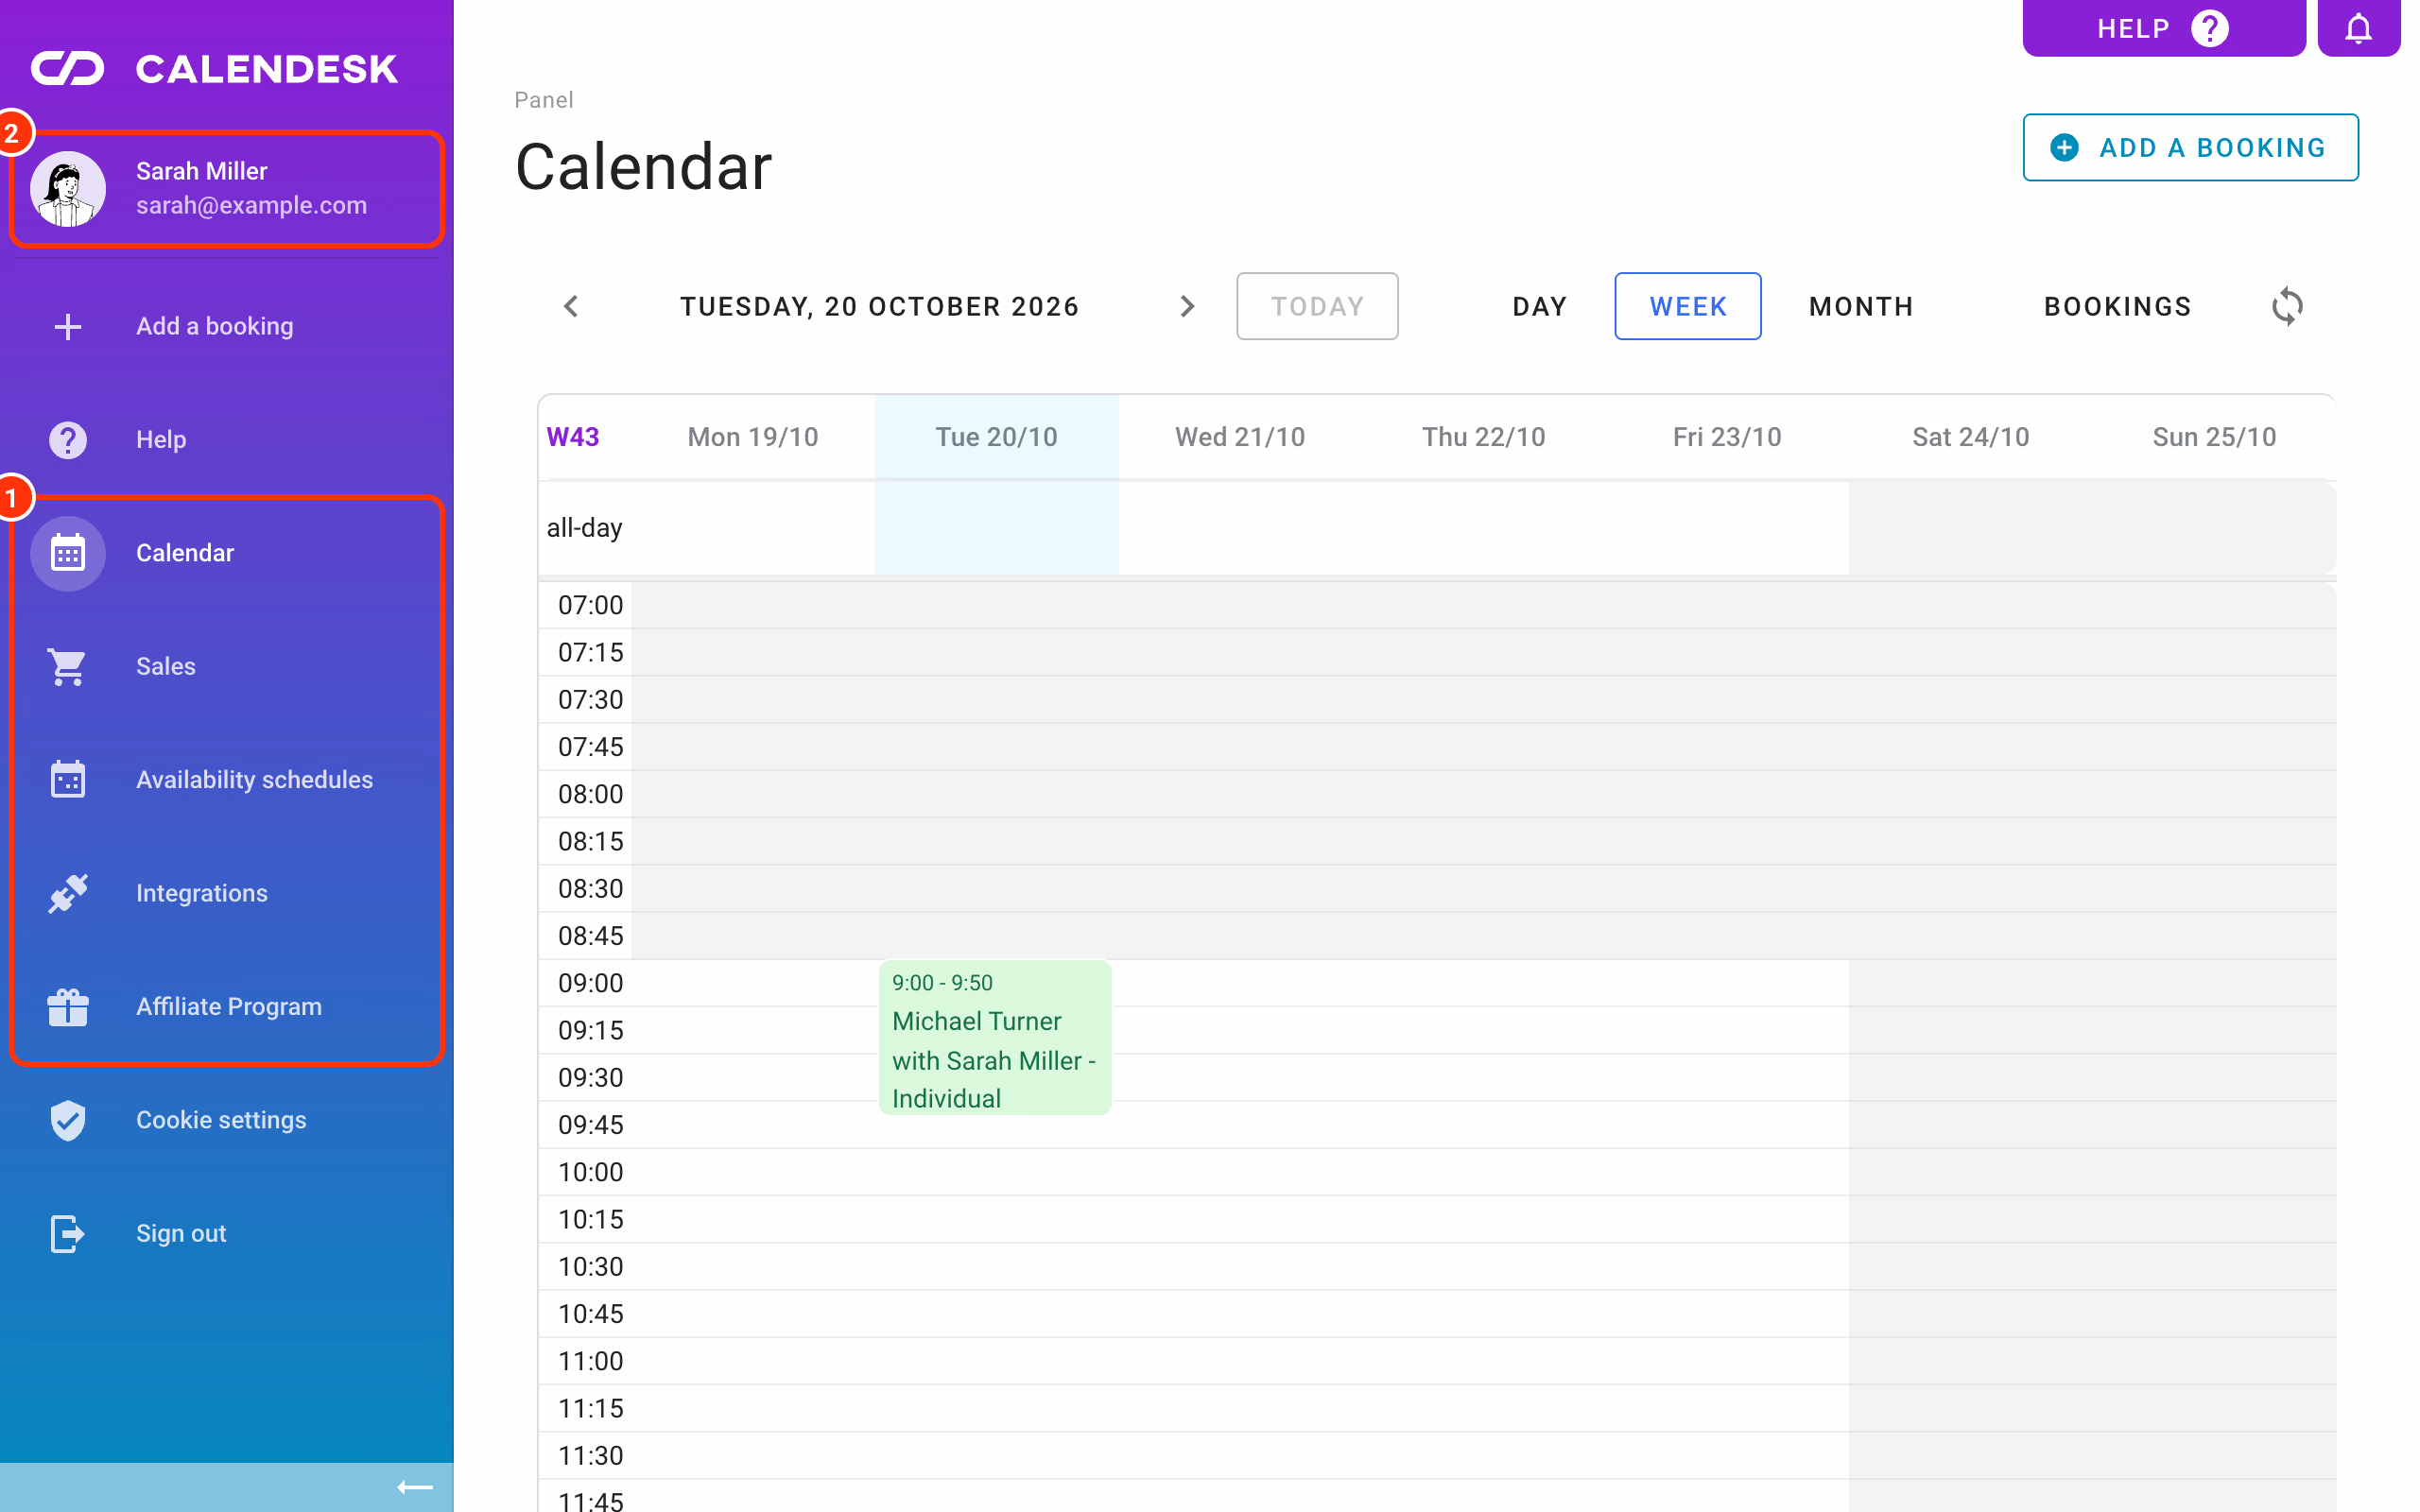Go to the previous week

click(571, 306)
